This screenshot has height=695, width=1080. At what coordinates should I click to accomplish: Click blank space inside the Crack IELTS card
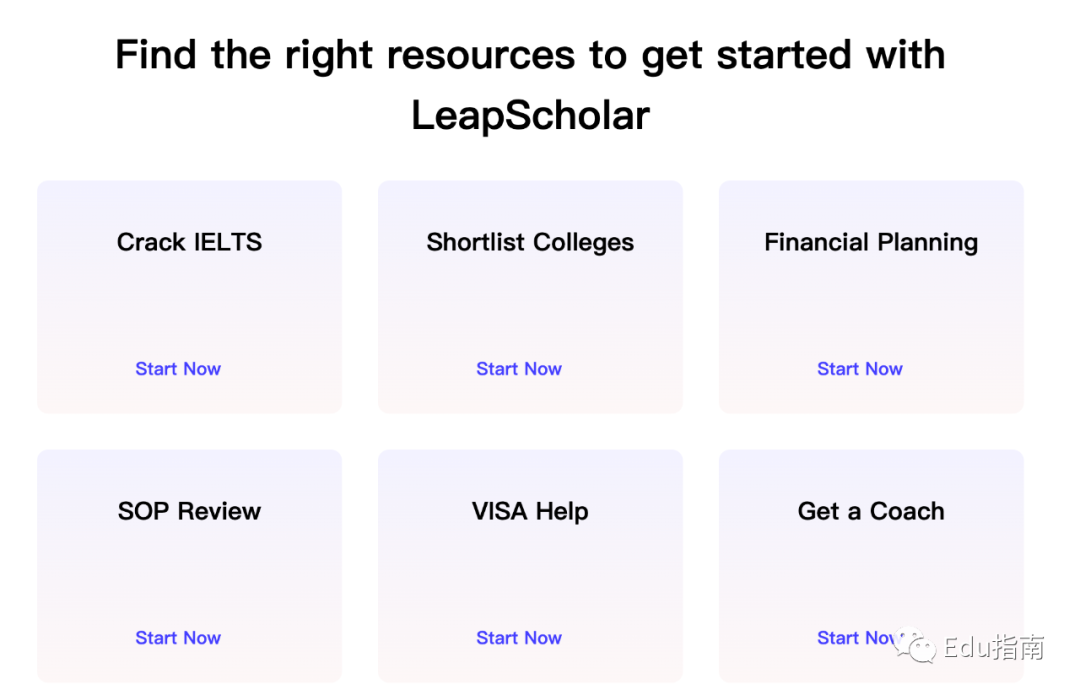(189, 305)
